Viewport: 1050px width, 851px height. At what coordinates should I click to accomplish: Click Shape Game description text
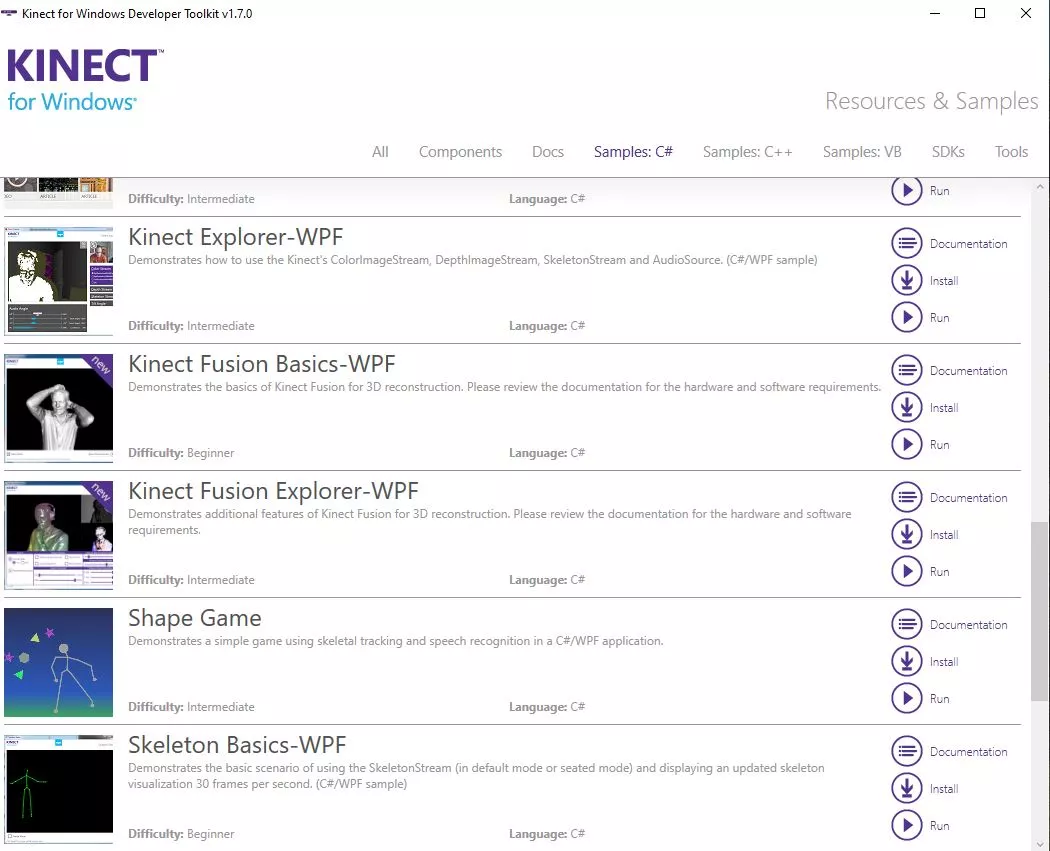pos(396,641)
